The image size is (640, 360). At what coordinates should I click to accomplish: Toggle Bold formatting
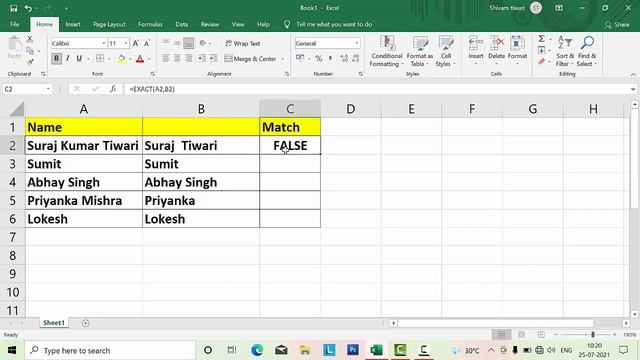56,58
